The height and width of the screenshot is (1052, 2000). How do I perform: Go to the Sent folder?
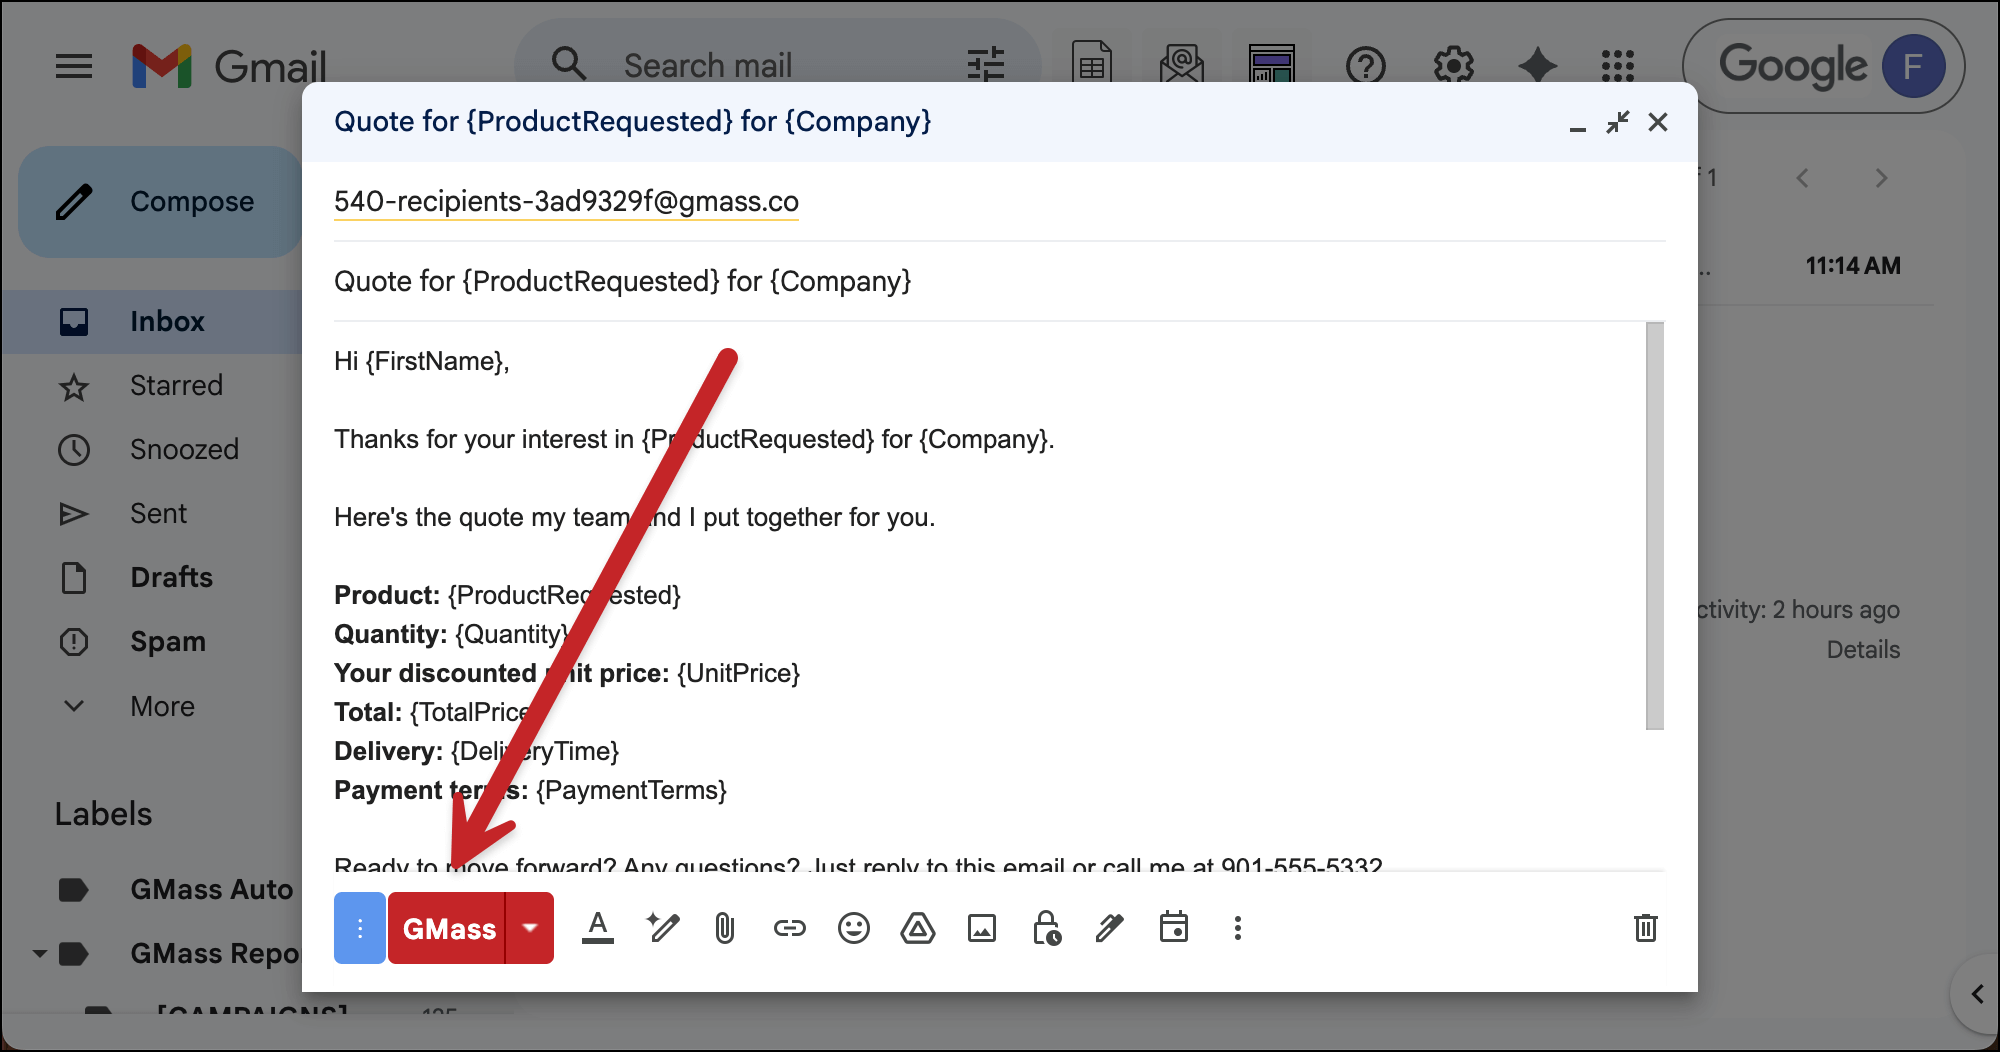pyautogui.click(x=158, y=514)
